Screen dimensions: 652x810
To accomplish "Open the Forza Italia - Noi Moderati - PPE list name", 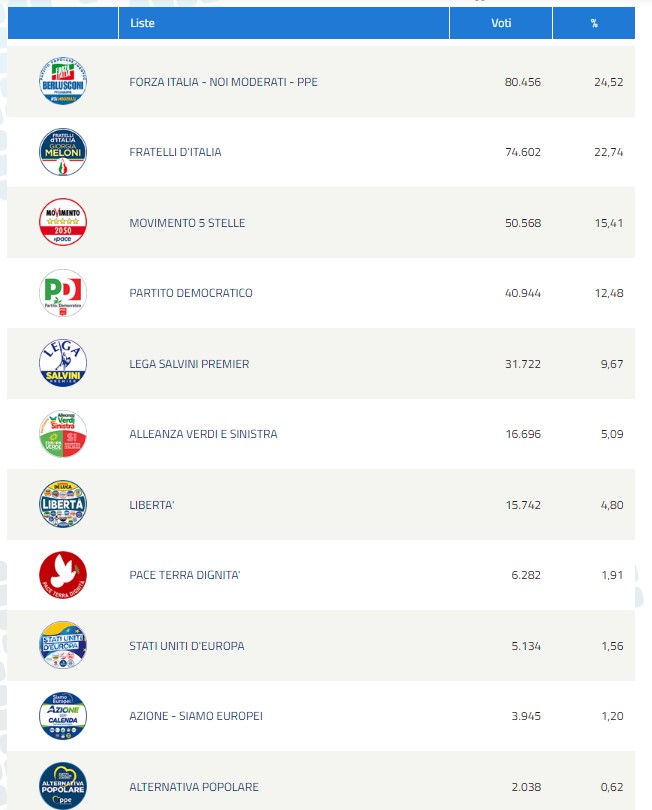I will [x=223, y=82].
